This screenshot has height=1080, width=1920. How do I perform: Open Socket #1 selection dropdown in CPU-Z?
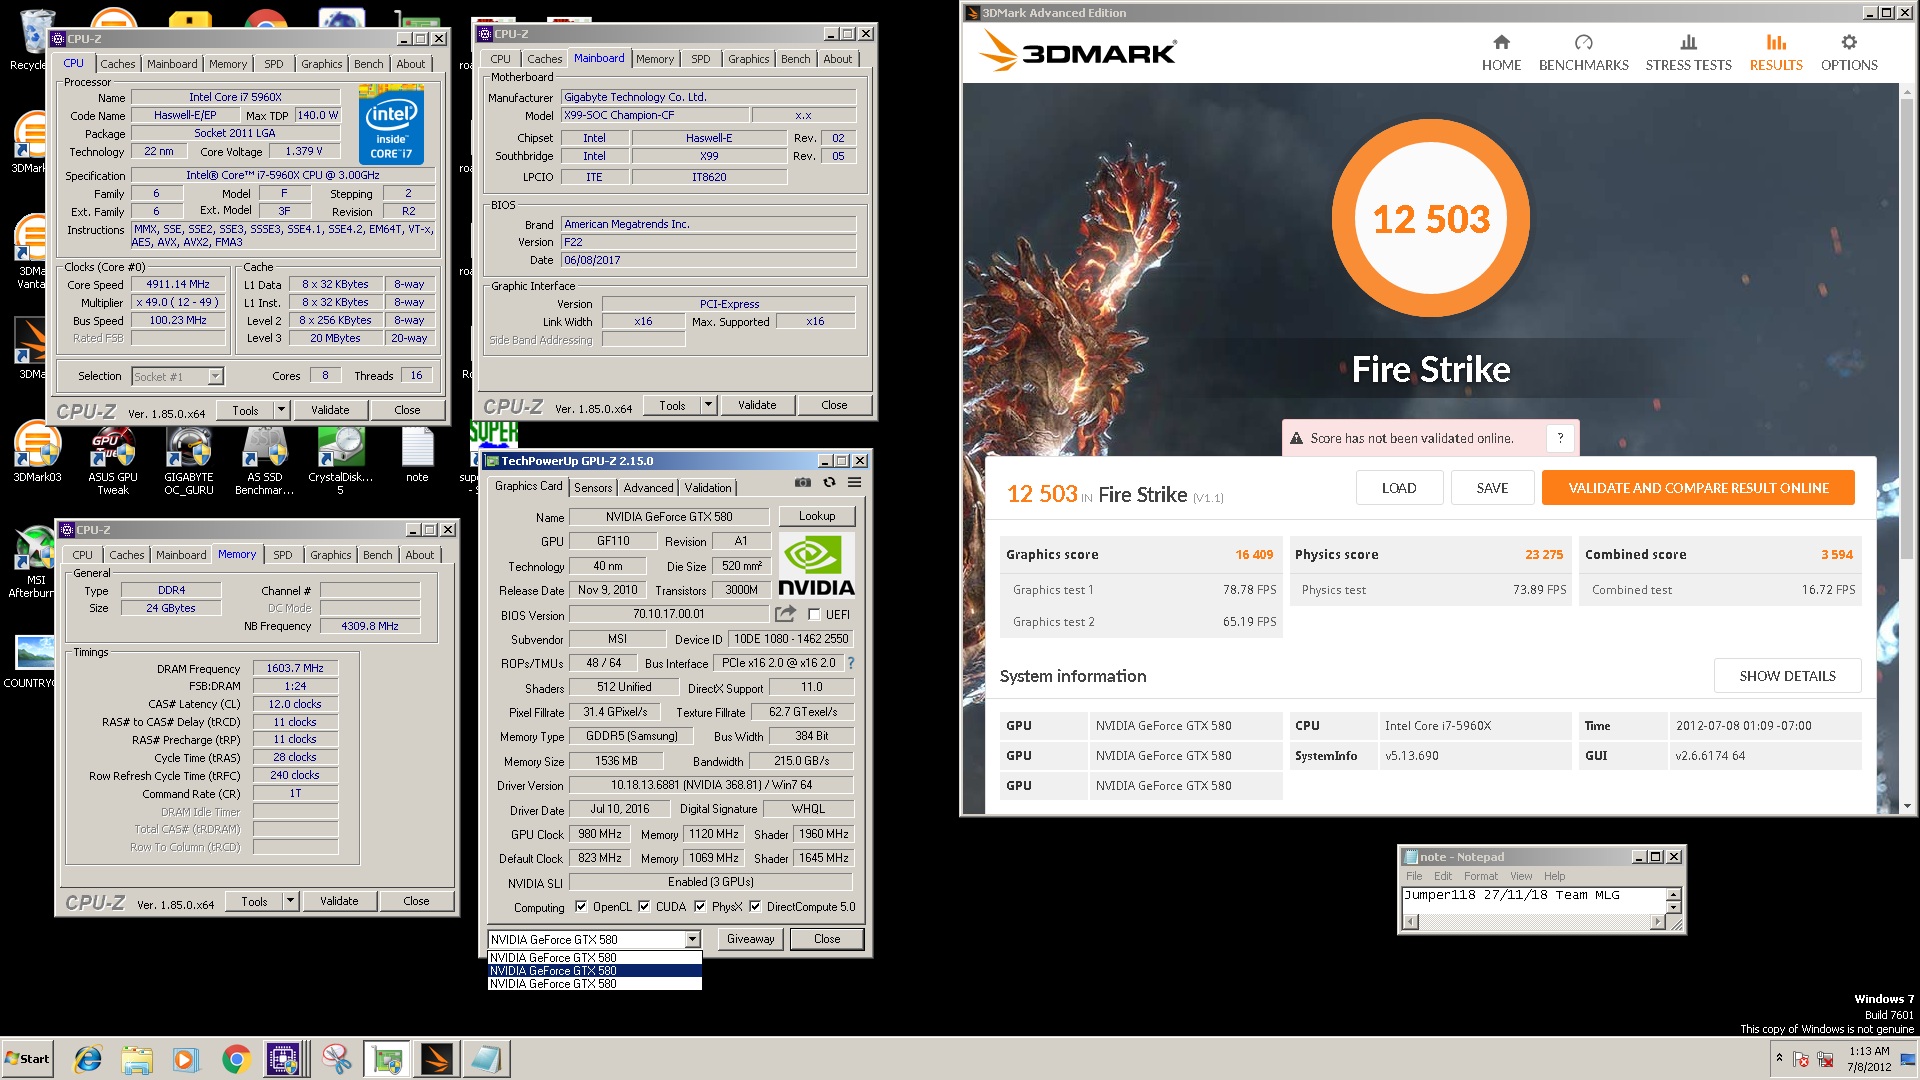coord(215,376)
